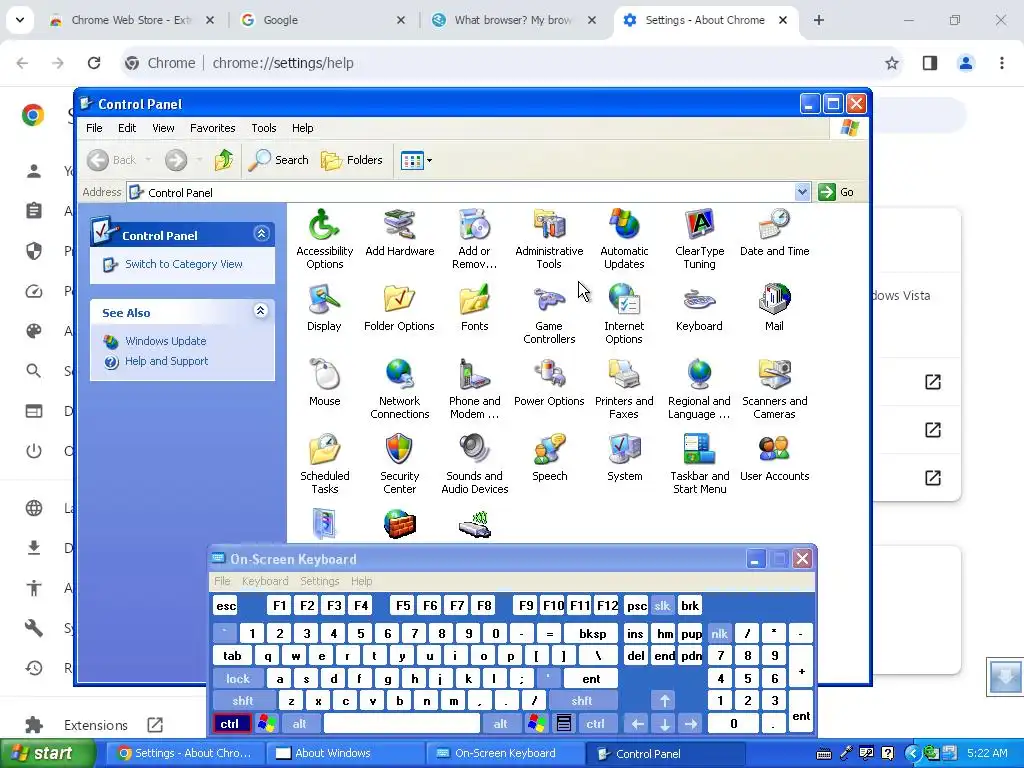Click the Go button beside Address bar
This screenshot has height=768, width=1024.
tap(837, 192)
